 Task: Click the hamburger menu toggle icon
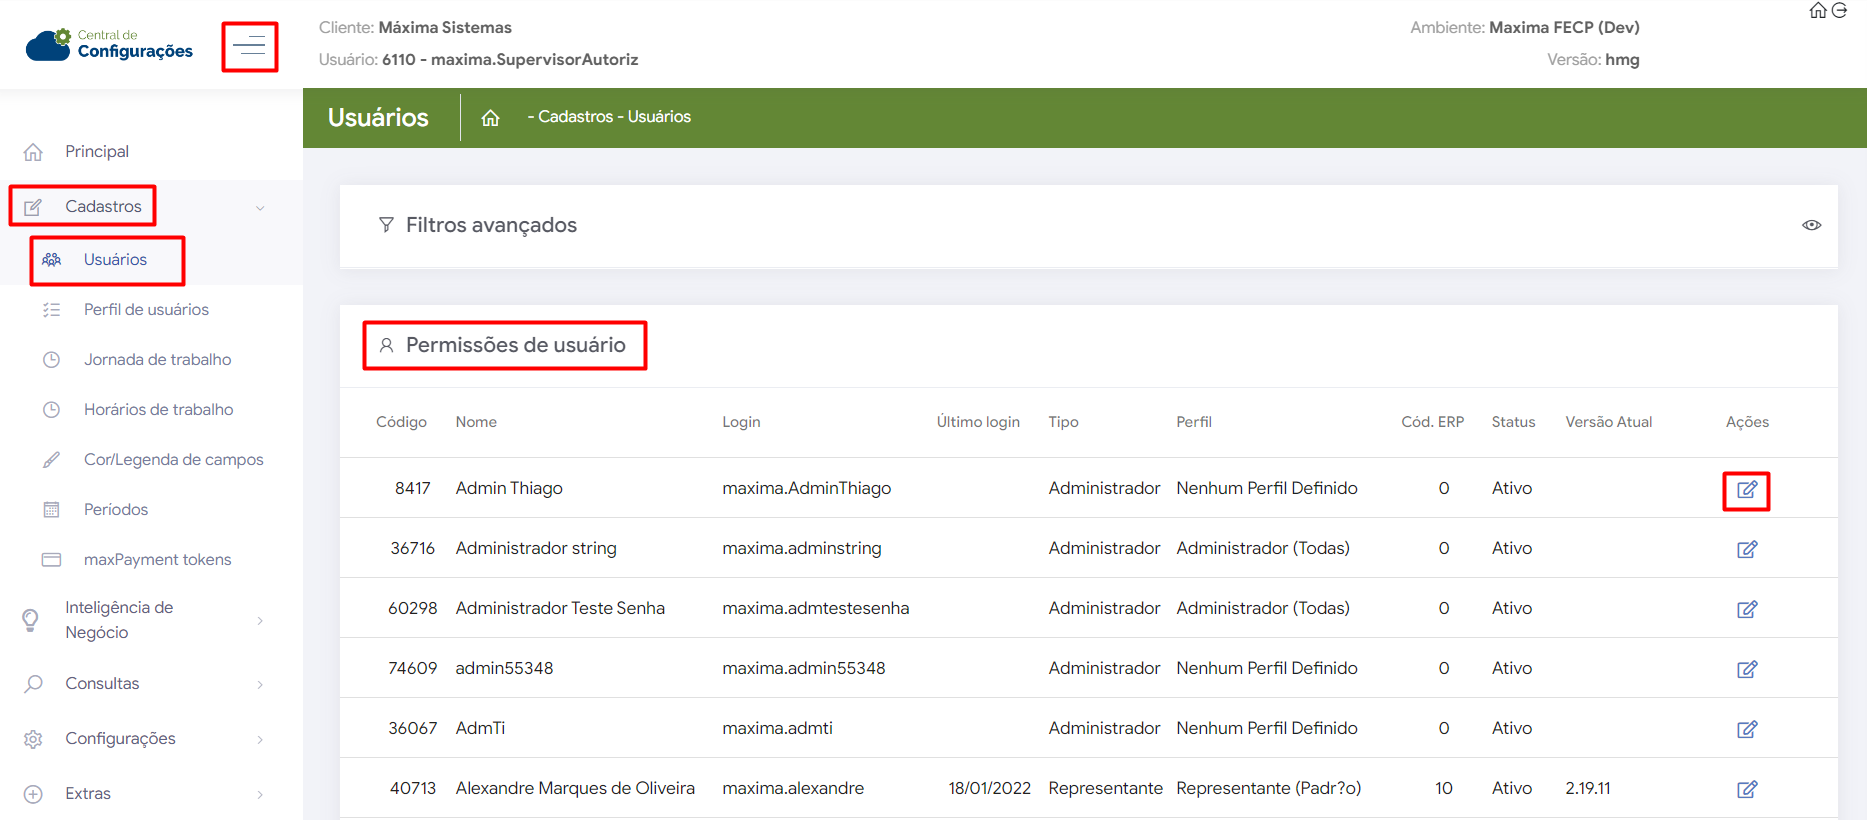tap(249, 46)
